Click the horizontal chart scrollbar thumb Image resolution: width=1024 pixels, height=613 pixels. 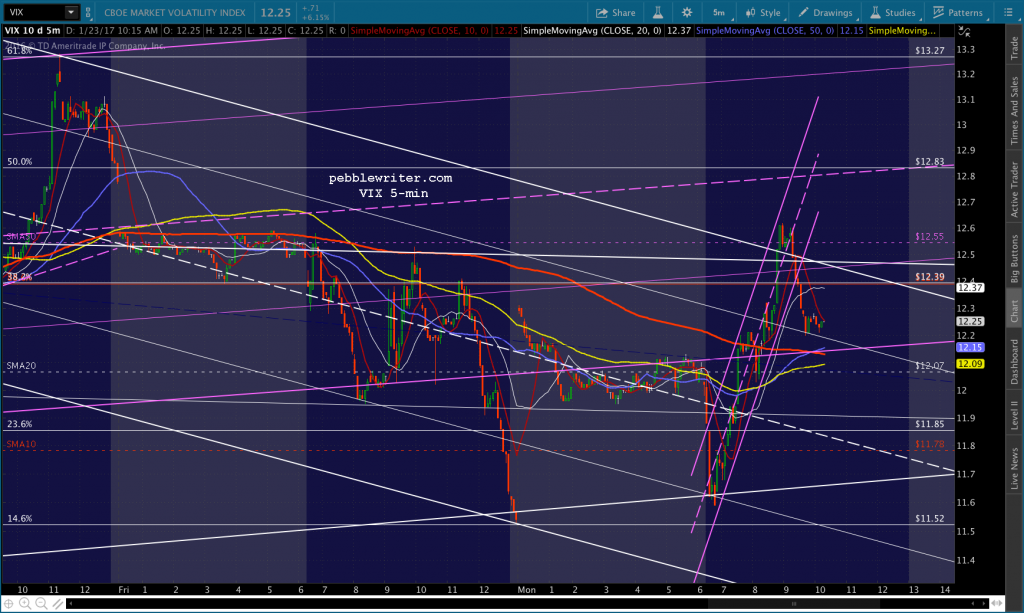pos(793,604)
